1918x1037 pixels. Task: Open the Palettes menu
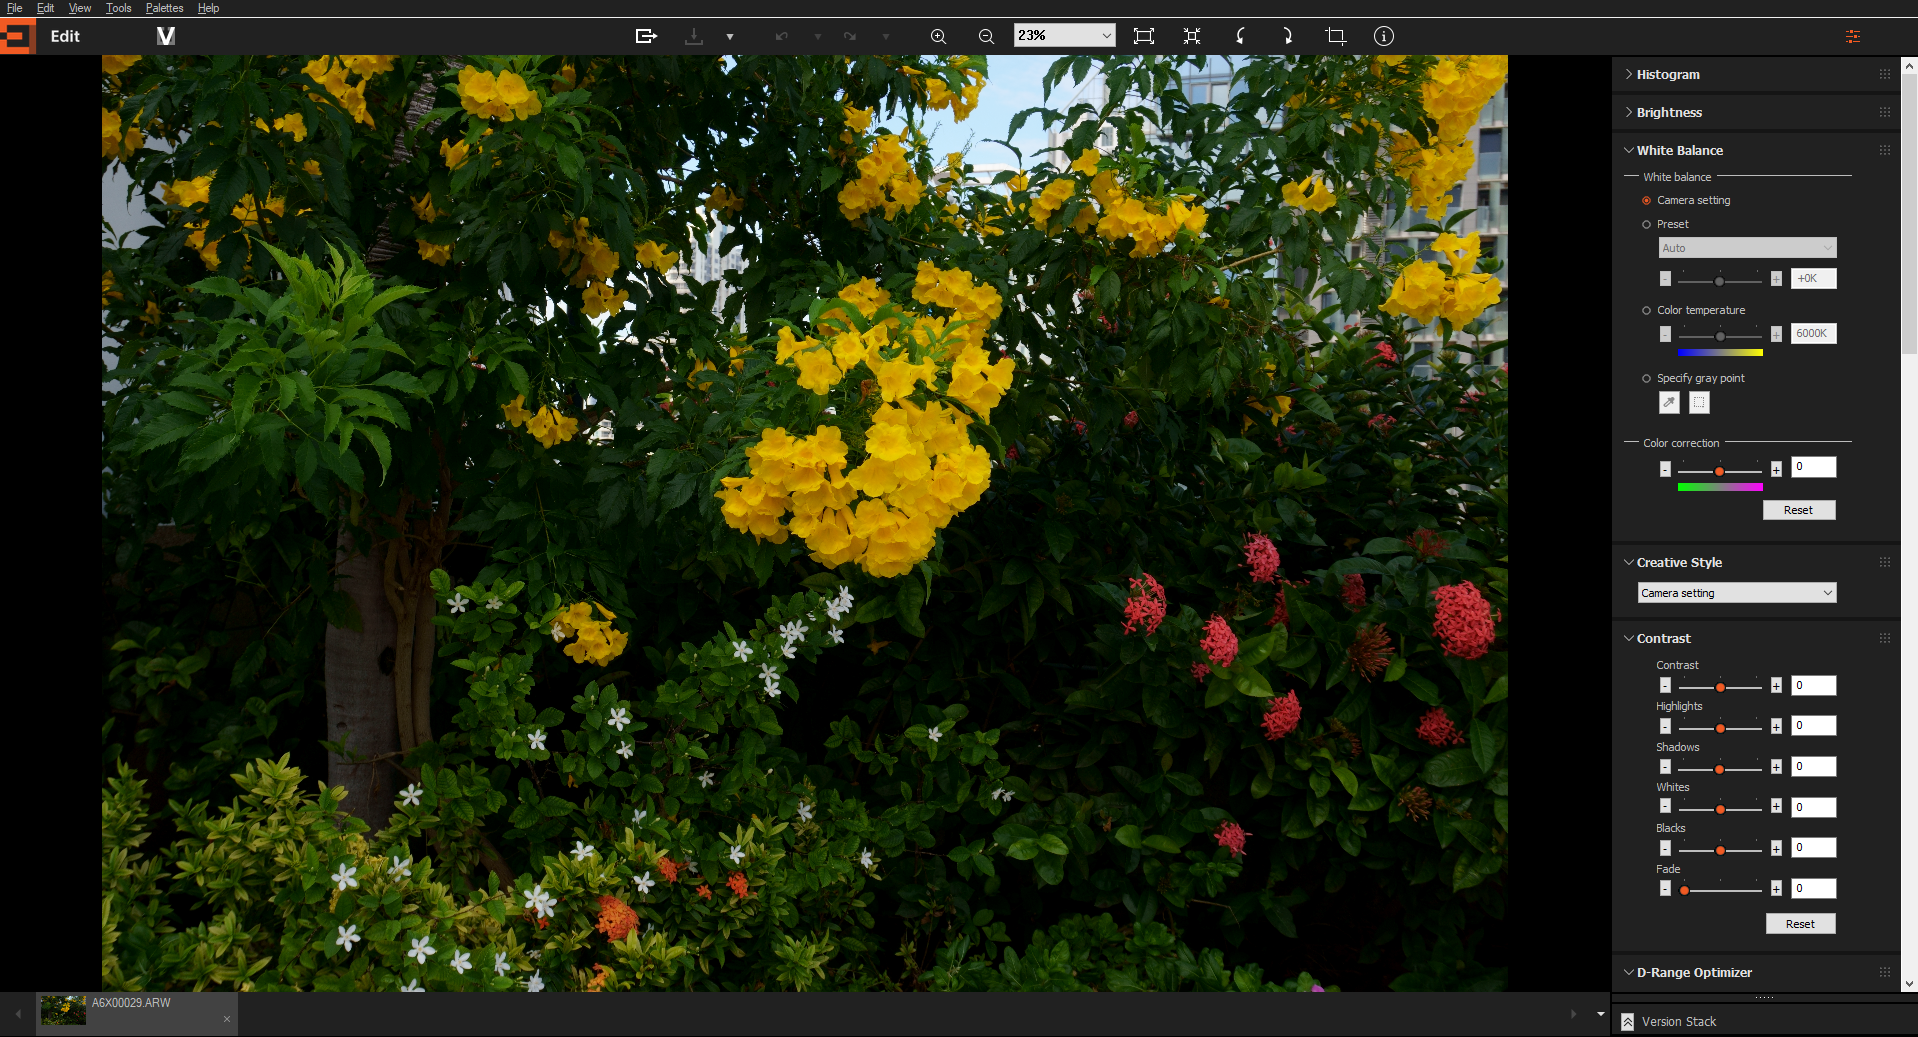[164, 8]
